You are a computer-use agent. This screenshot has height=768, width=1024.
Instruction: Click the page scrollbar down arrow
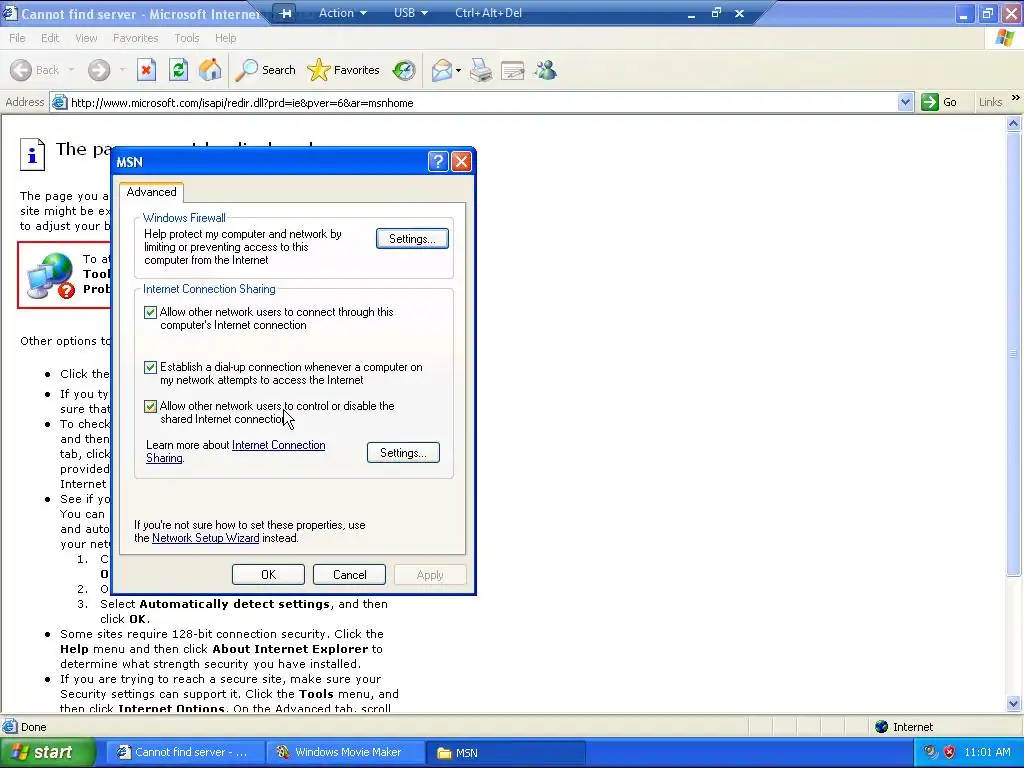click(x=1014, y=704)
